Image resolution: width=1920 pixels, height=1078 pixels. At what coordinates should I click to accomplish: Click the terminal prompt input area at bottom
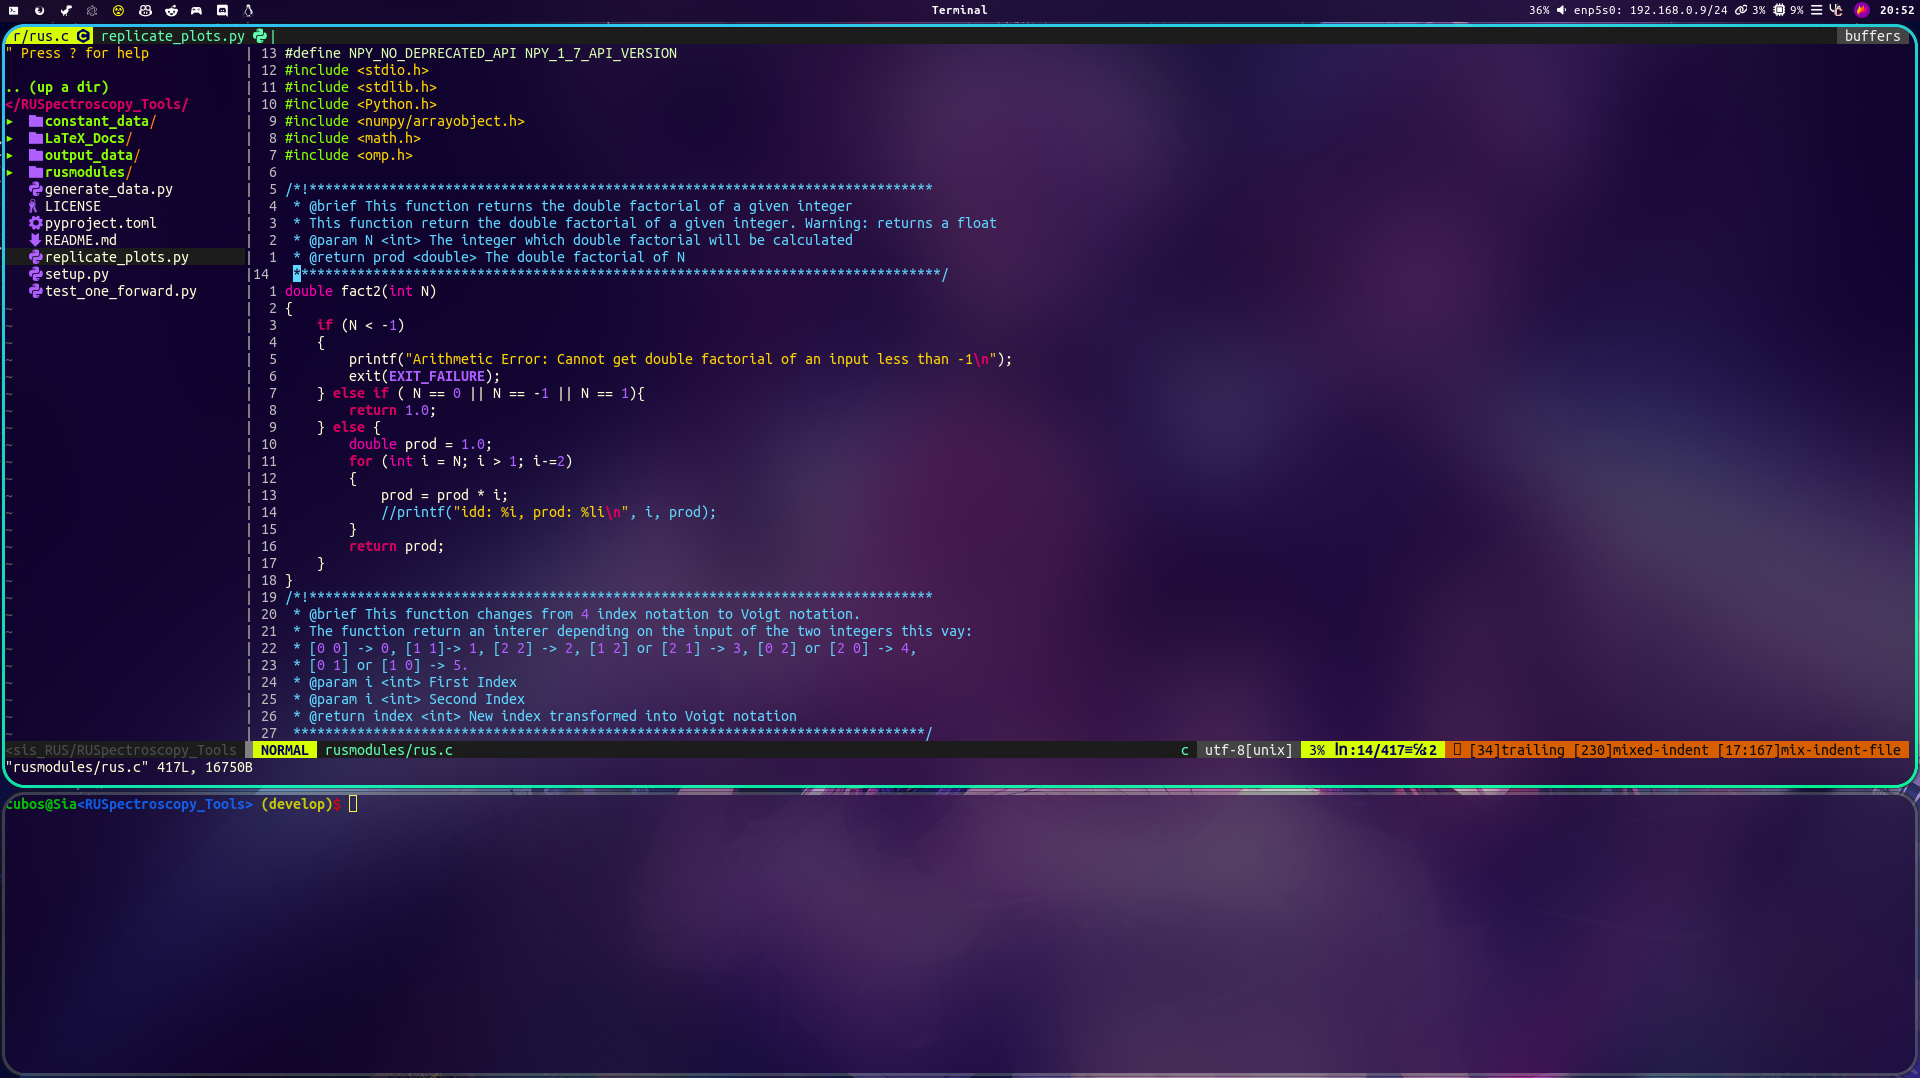352,803
